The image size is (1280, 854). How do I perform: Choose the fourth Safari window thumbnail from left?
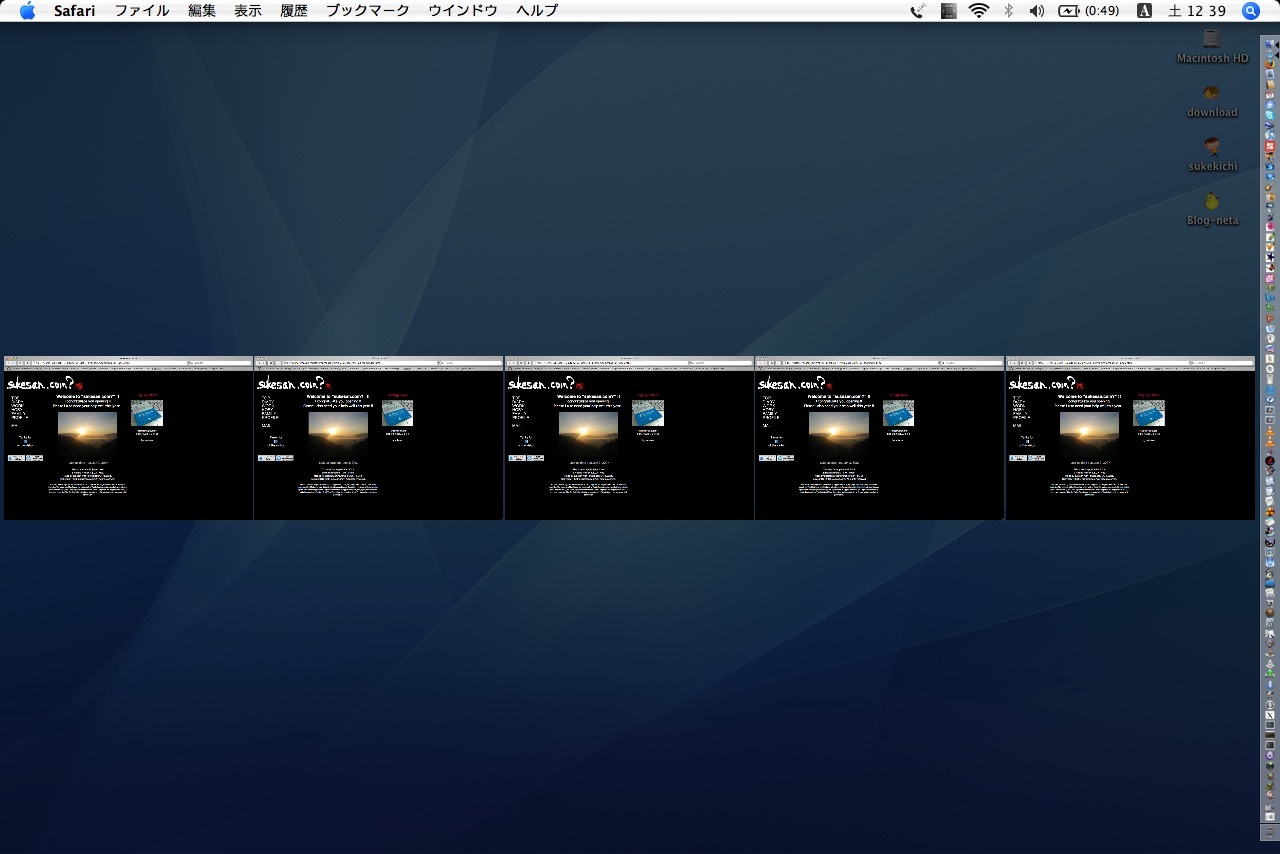coord(879,438)
